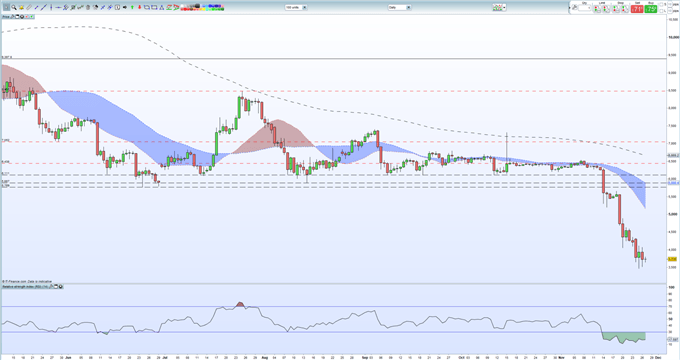Viewport: 680px width, 360px height.
Task: Select the green checkmark line tool
Action: (x=80, y=7)
